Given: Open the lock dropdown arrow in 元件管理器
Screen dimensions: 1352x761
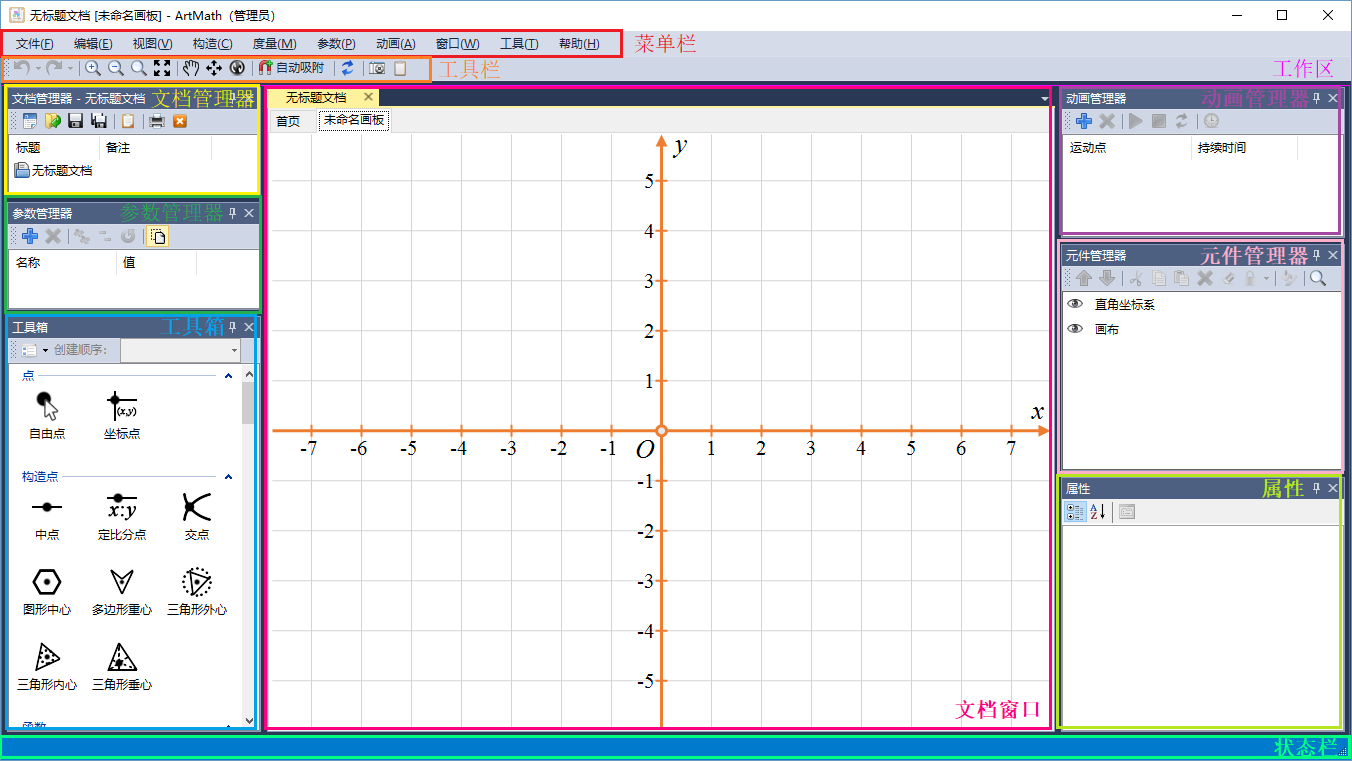Looking at the screenshot, I should (1267, 278).
